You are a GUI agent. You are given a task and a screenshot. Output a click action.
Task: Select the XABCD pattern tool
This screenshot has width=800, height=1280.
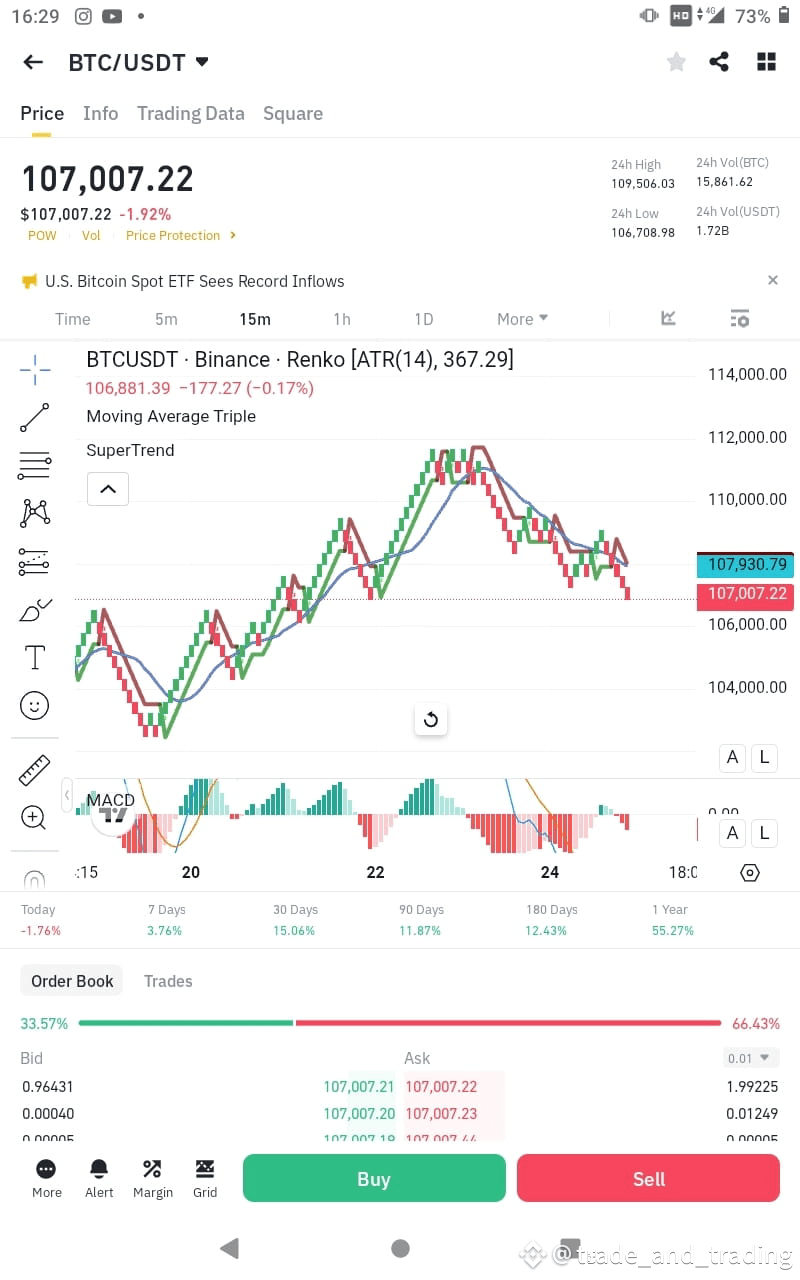click(x=35, y=512)
